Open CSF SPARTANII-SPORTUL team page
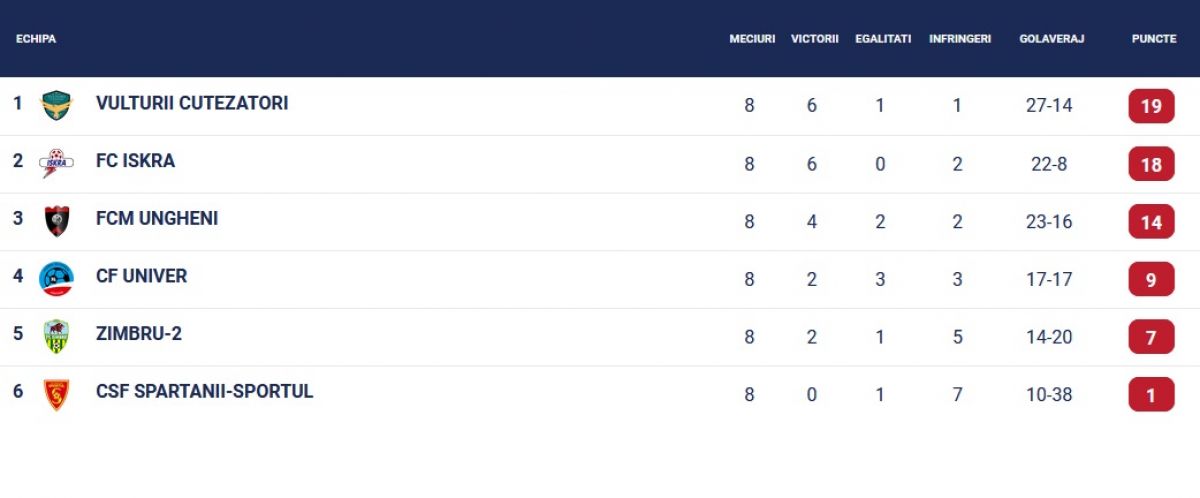Image resolution: width=1200 pixels, height=498 pixels. pos(205,391)
